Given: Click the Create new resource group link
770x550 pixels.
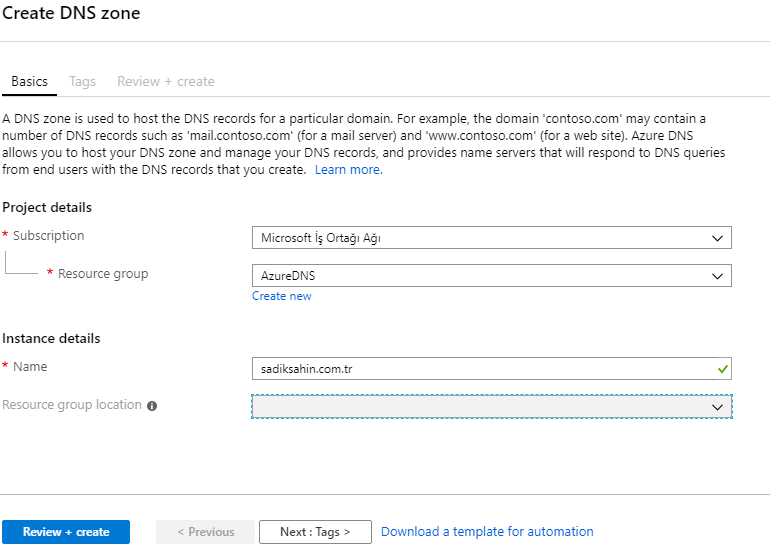Looking at the screenshot, I should [x=282, y=296].
